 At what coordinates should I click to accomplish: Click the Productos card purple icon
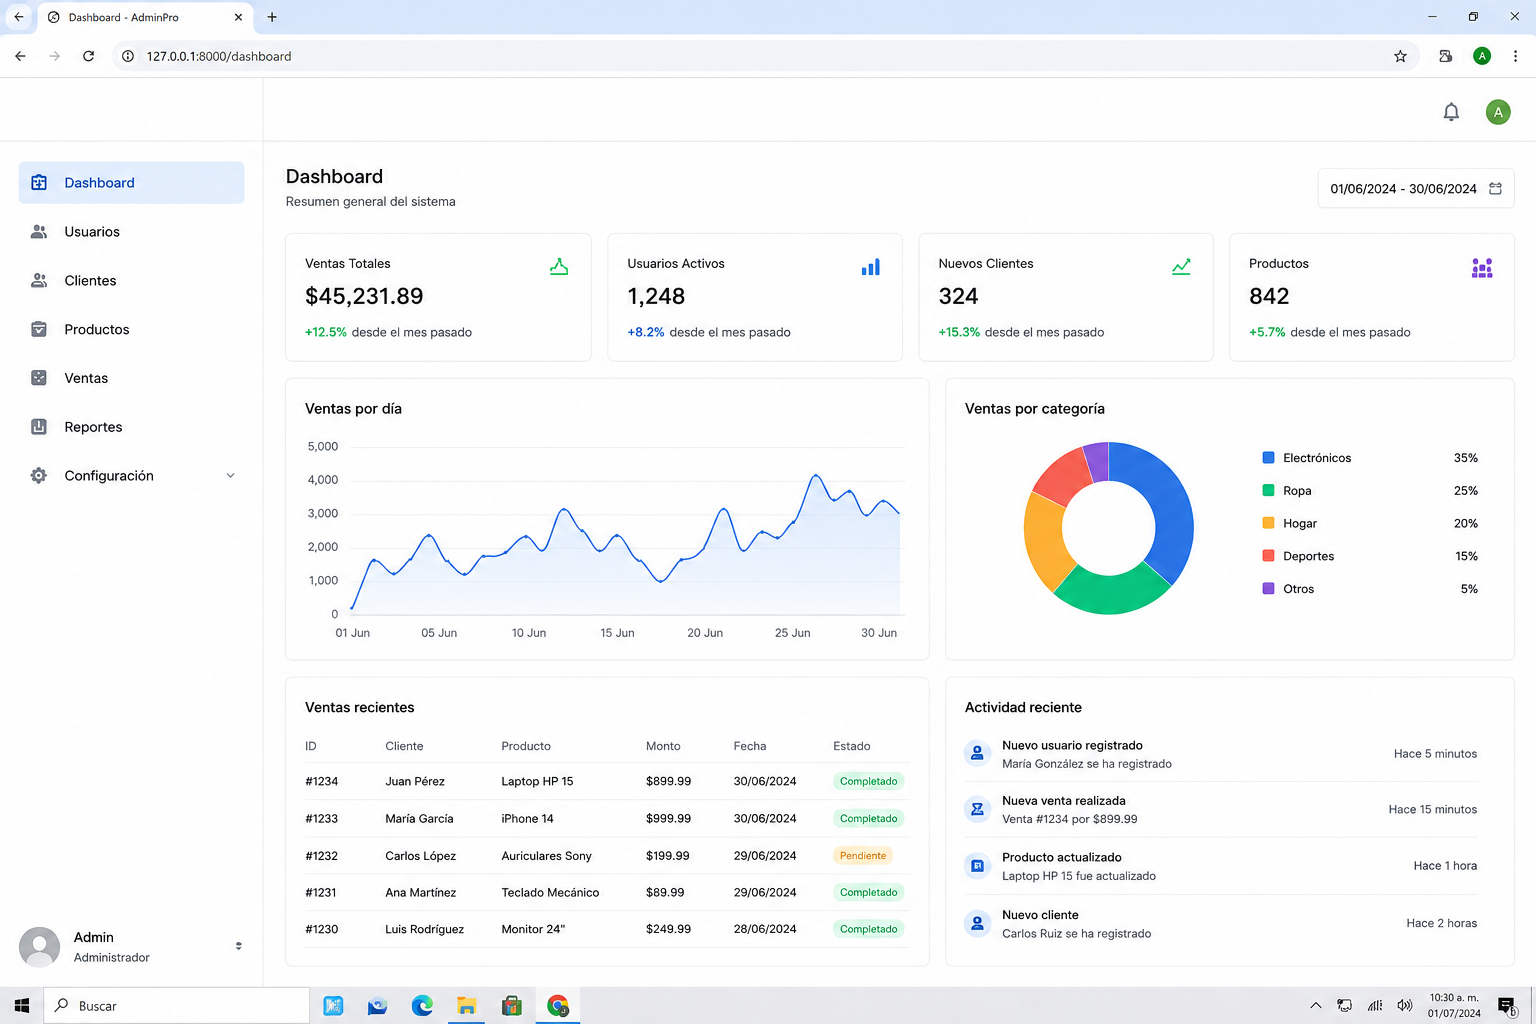click(x=1482, y=267)
